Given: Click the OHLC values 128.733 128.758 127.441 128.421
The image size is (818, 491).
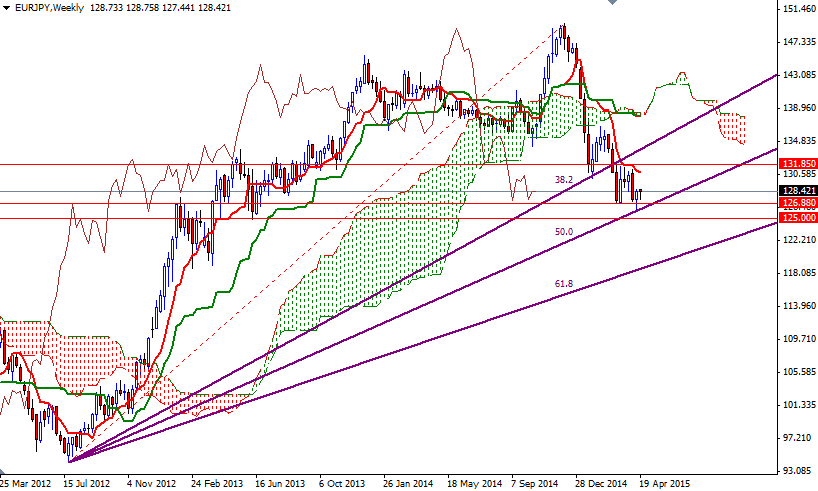Looking at the screenshot, I should 160,8.
